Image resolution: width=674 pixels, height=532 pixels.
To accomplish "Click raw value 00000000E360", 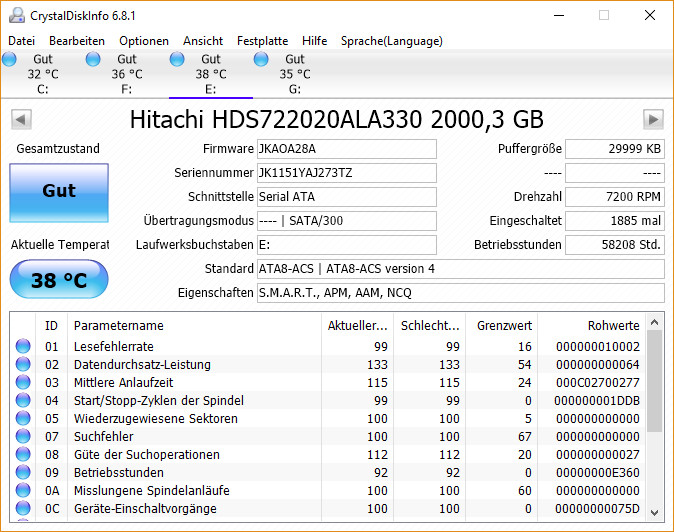I will click(597, 473).
